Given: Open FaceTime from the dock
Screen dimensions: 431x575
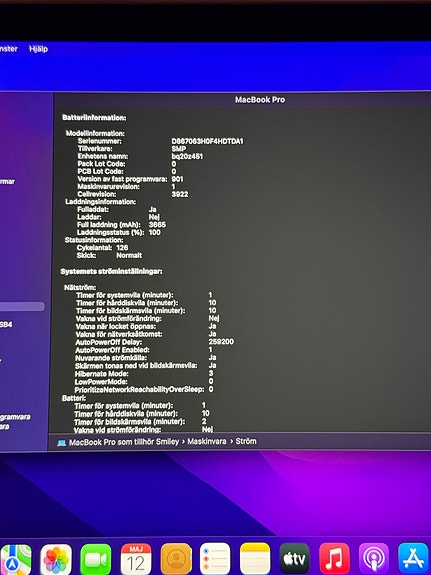Looking at the screenshot, I should [96, 559].
